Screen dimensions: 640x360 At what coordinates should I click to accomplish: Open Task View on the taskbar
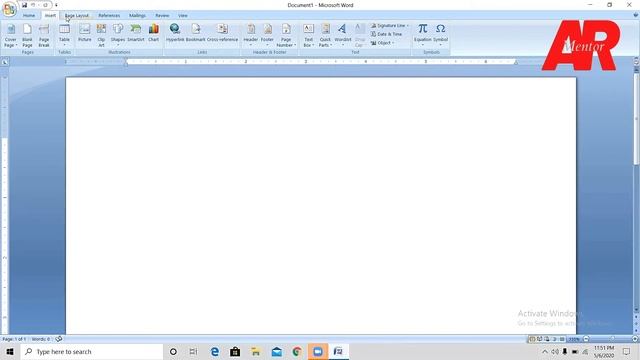[193, 351]
